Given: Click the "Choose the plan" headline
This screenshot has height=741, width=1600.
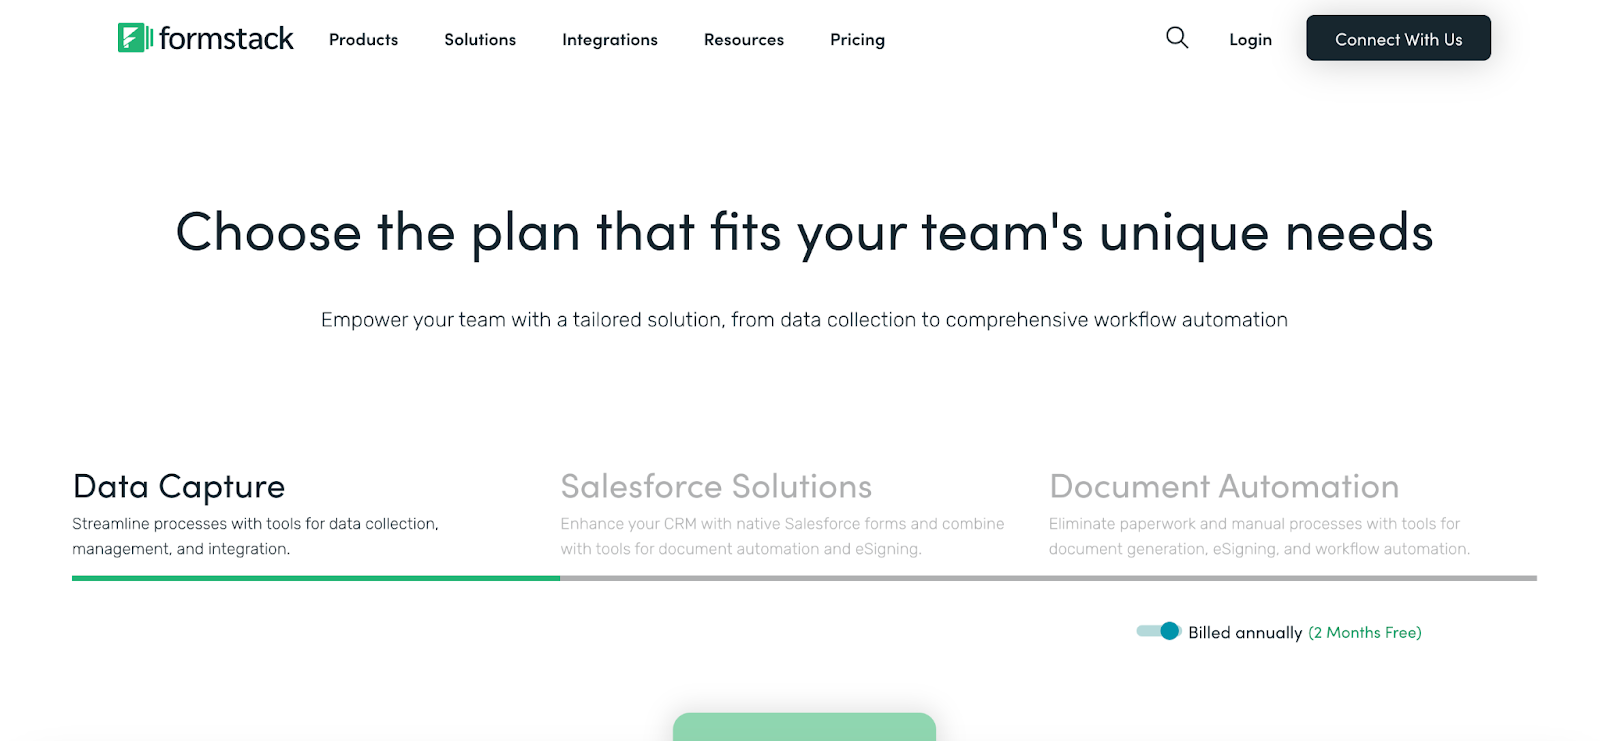Looking at the screenshot, I should point(804,233).
